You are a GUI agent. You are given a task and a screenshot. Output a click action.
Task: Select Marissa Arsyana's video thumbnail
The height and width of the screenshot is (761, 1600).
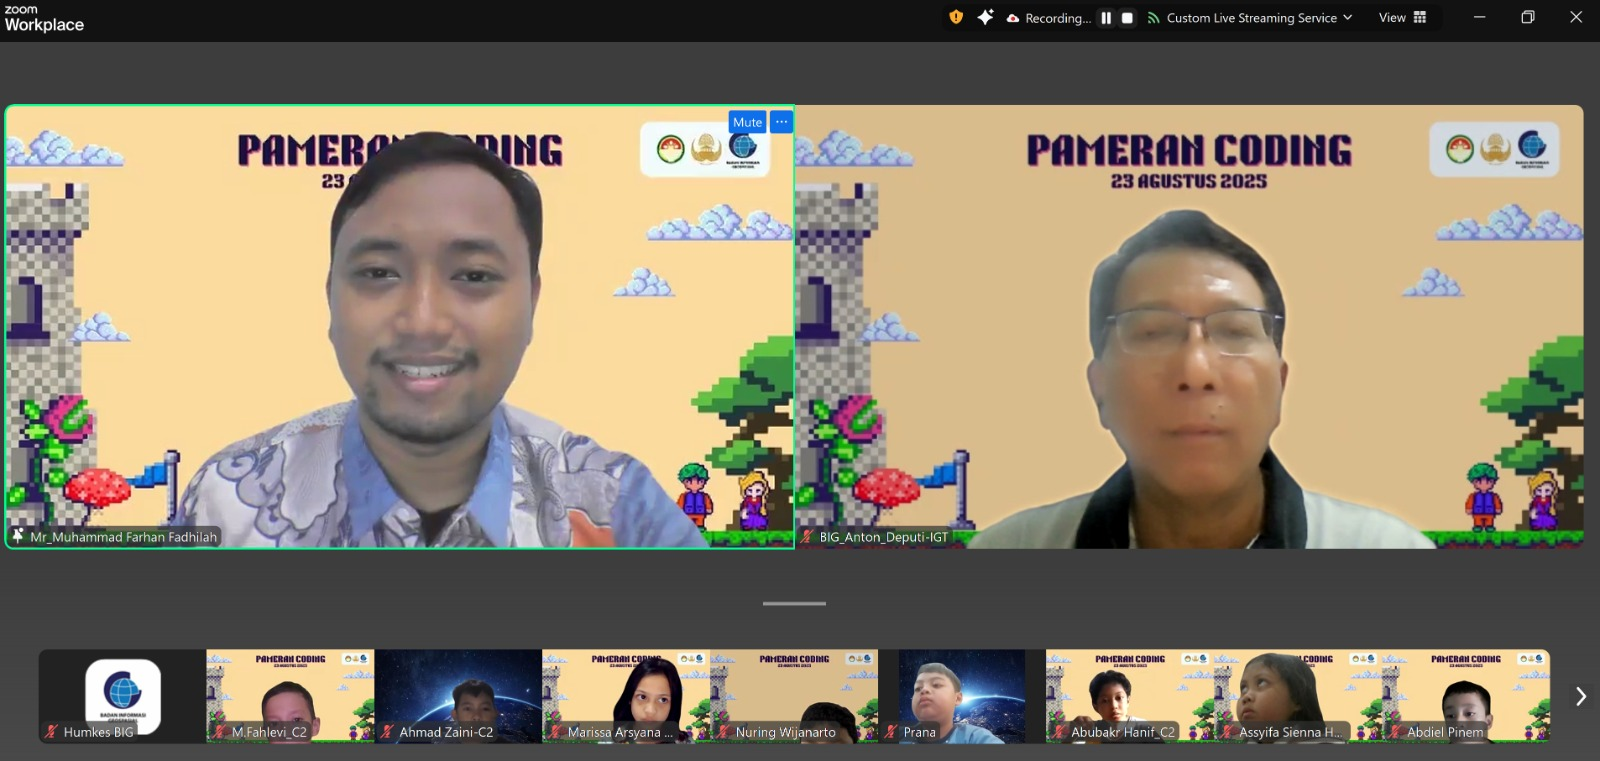tap(626, 695)
